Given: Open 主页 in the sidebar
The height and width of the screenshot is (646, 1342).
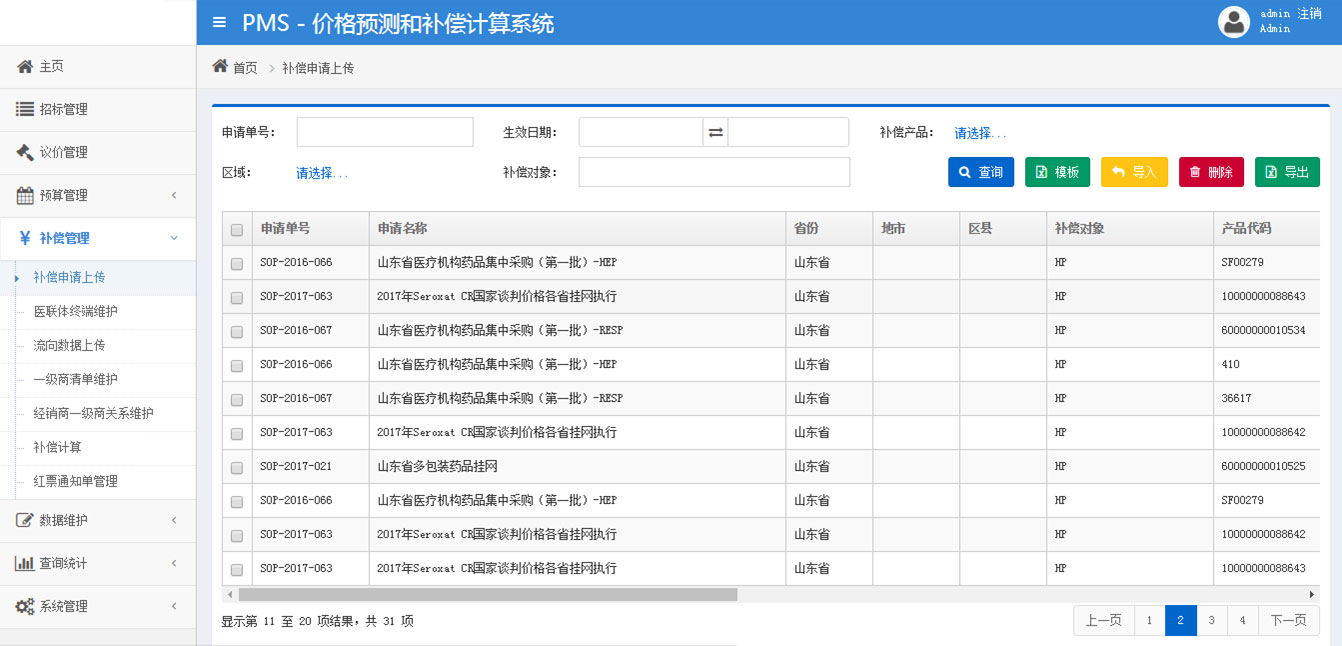Looking at the screenshot, I should 51,66.
